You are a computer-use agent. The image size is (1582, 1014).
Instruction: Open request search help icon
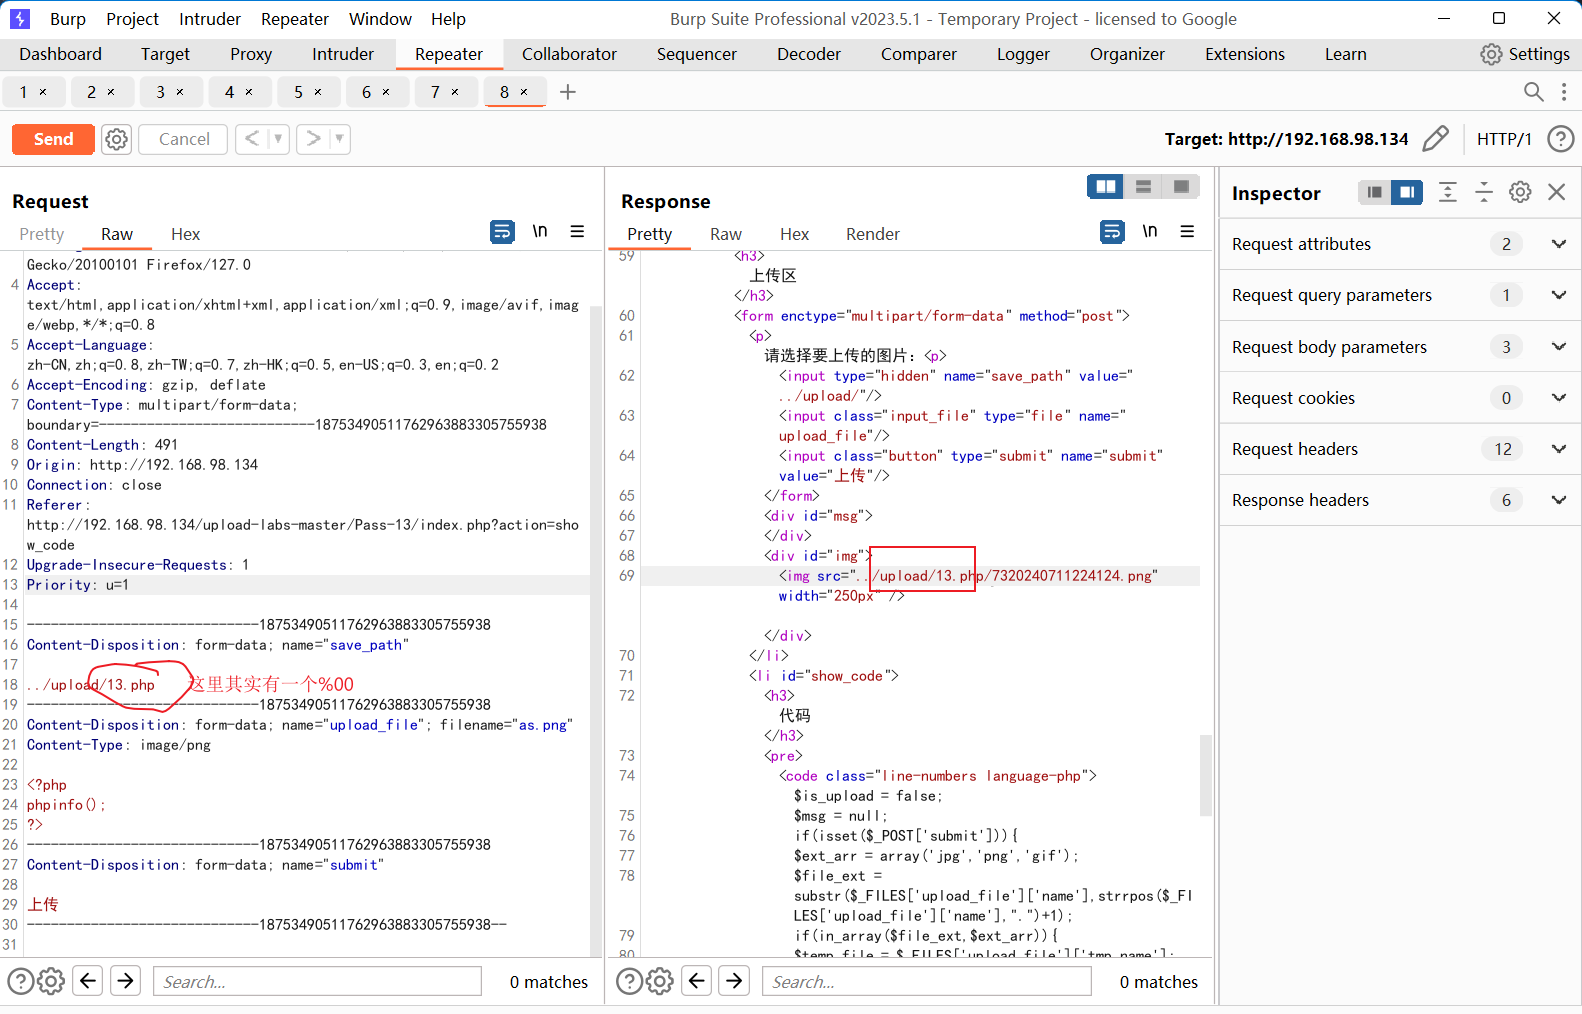coord(21,981)
